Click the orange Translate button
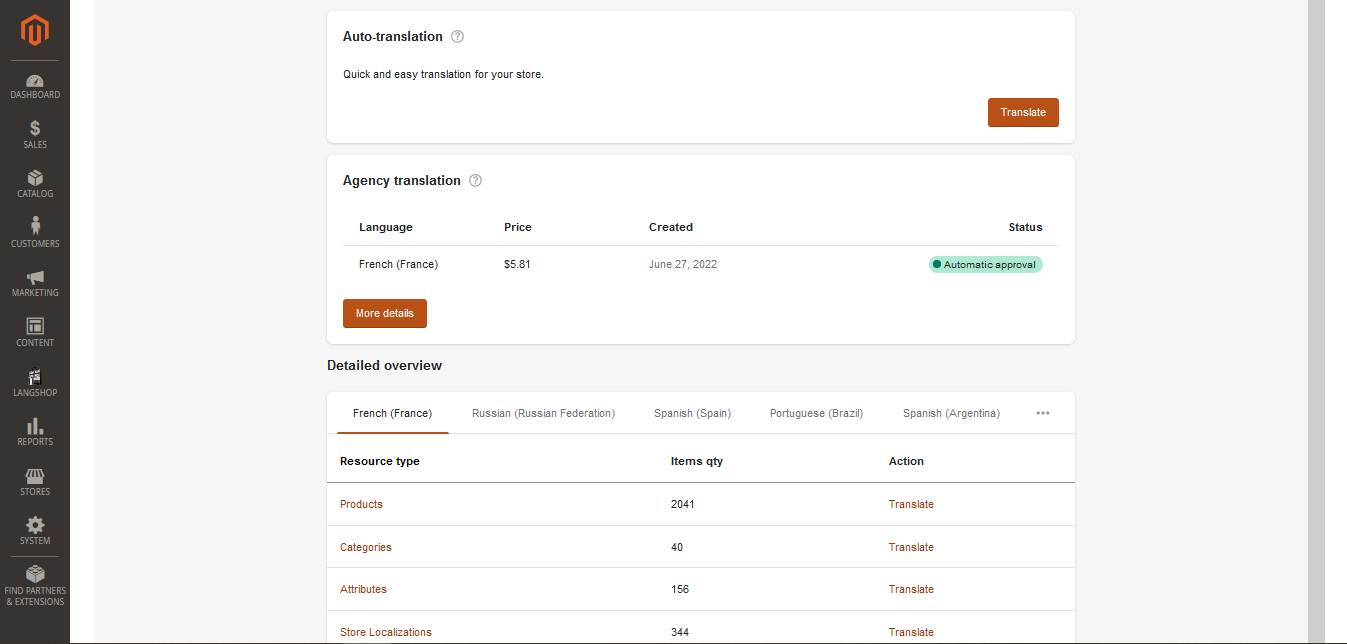This screenshot has height=644, width=1347. [1023, 113]
